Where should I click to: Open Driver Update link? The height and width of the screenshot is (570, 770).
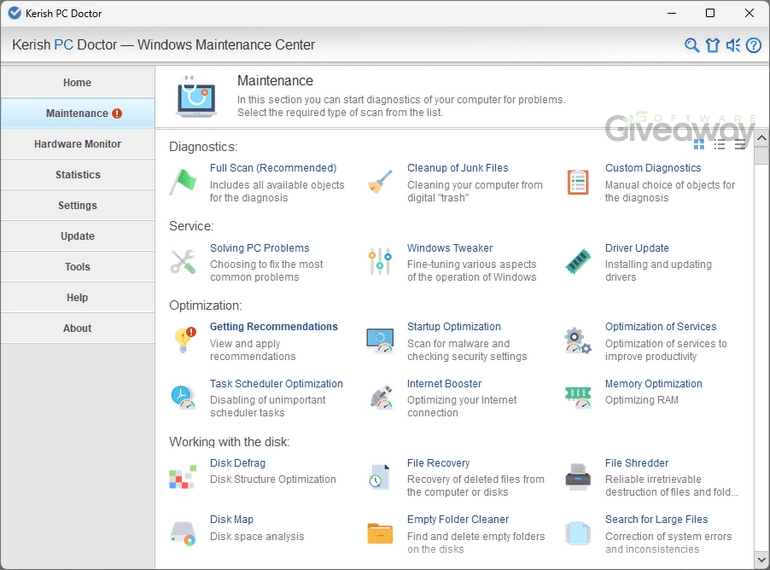coord(636,248)
